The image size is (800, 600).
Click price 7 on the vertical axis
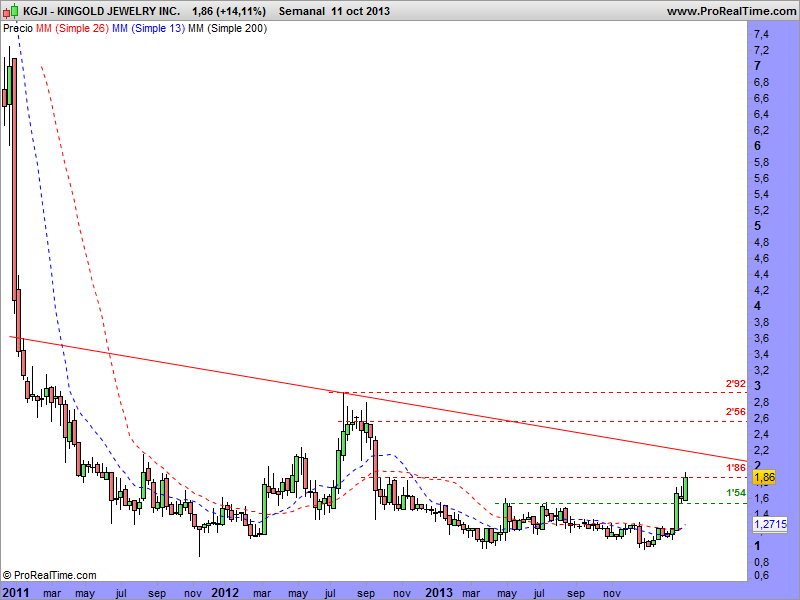click(x=758, y=66)
